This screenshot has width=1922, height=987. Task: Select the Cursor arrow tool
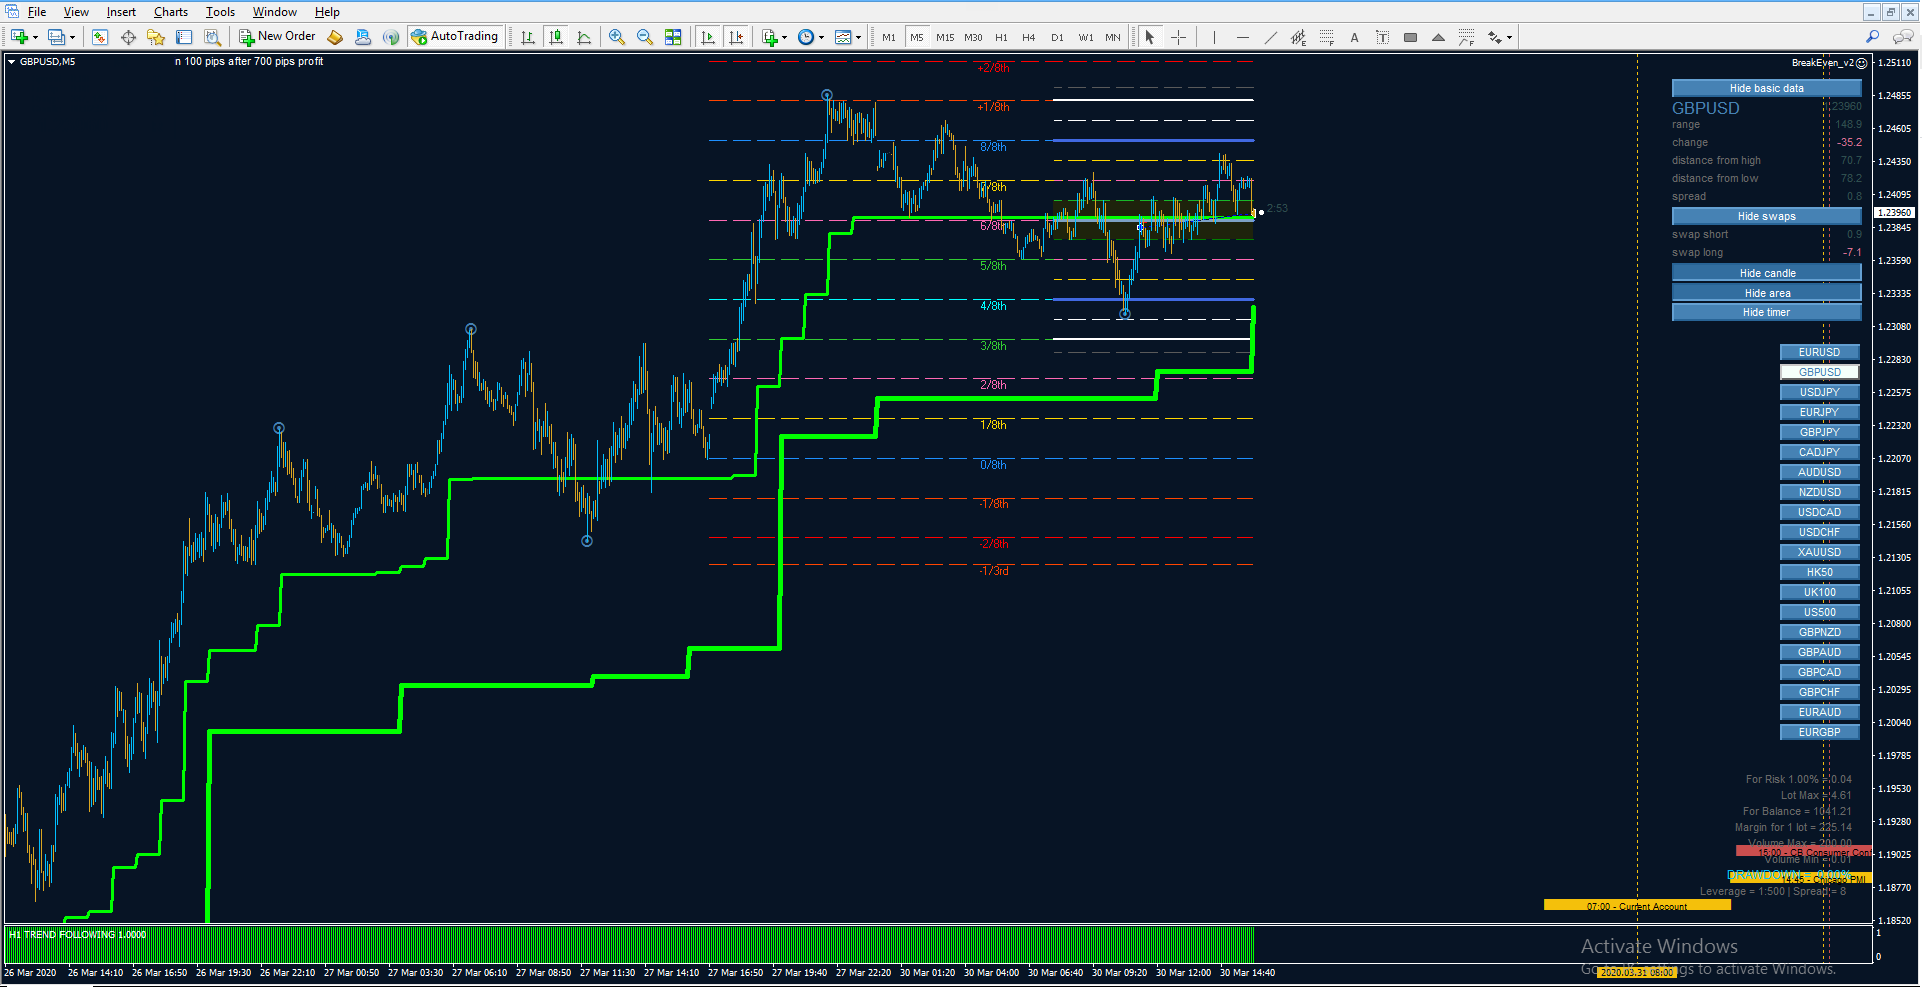tap(1150, 37)
